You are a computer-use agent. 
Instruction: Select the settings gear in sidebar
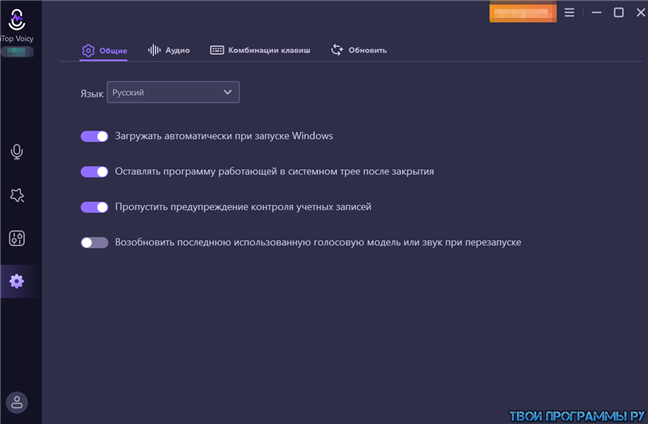click(x=16, y=281)
